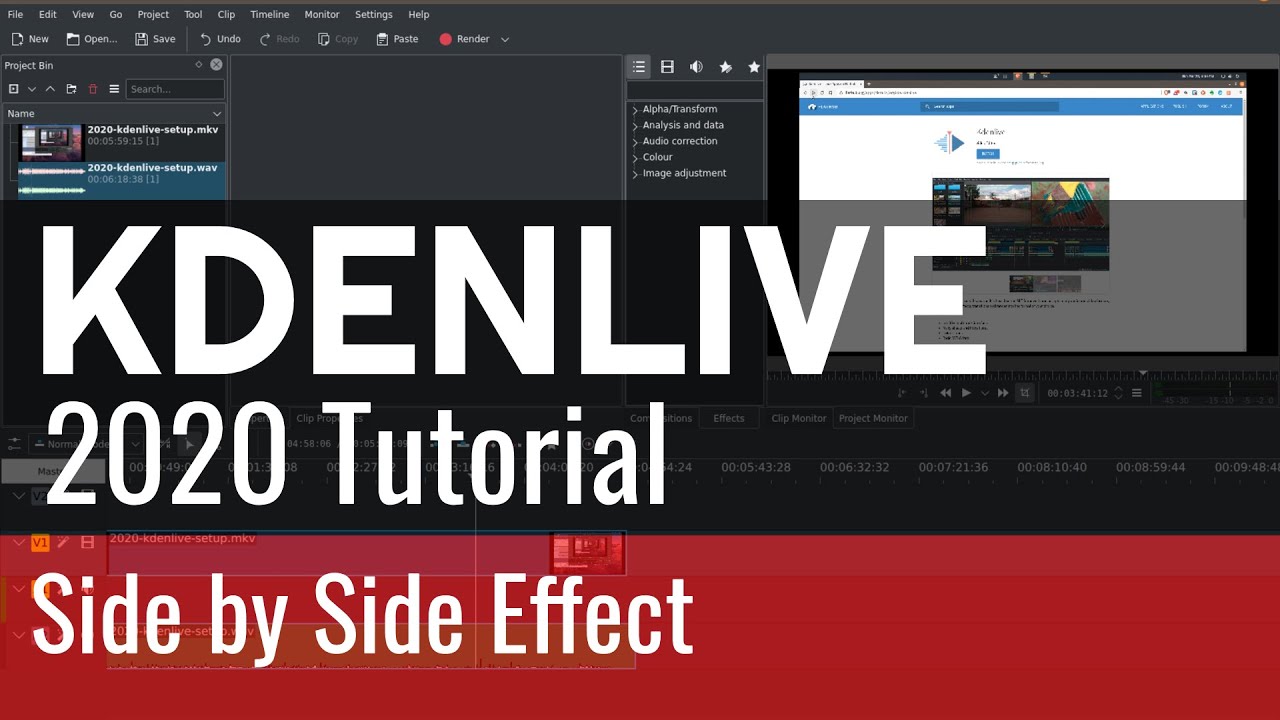Click the create folder icon in Project Bin
1280x720 pixels.
tap(71, 89)
